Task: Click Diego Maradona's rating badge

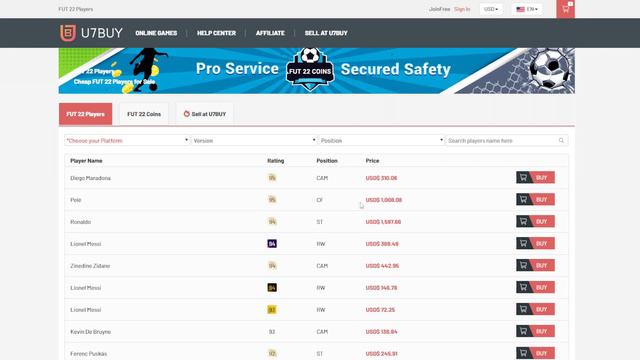Action: coord(272,178)
